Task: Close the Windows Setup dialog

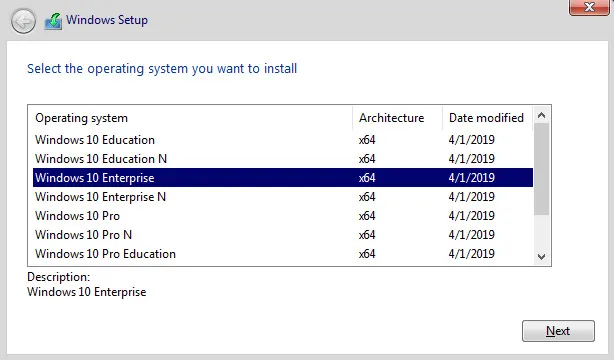Action: coord(589,7)
